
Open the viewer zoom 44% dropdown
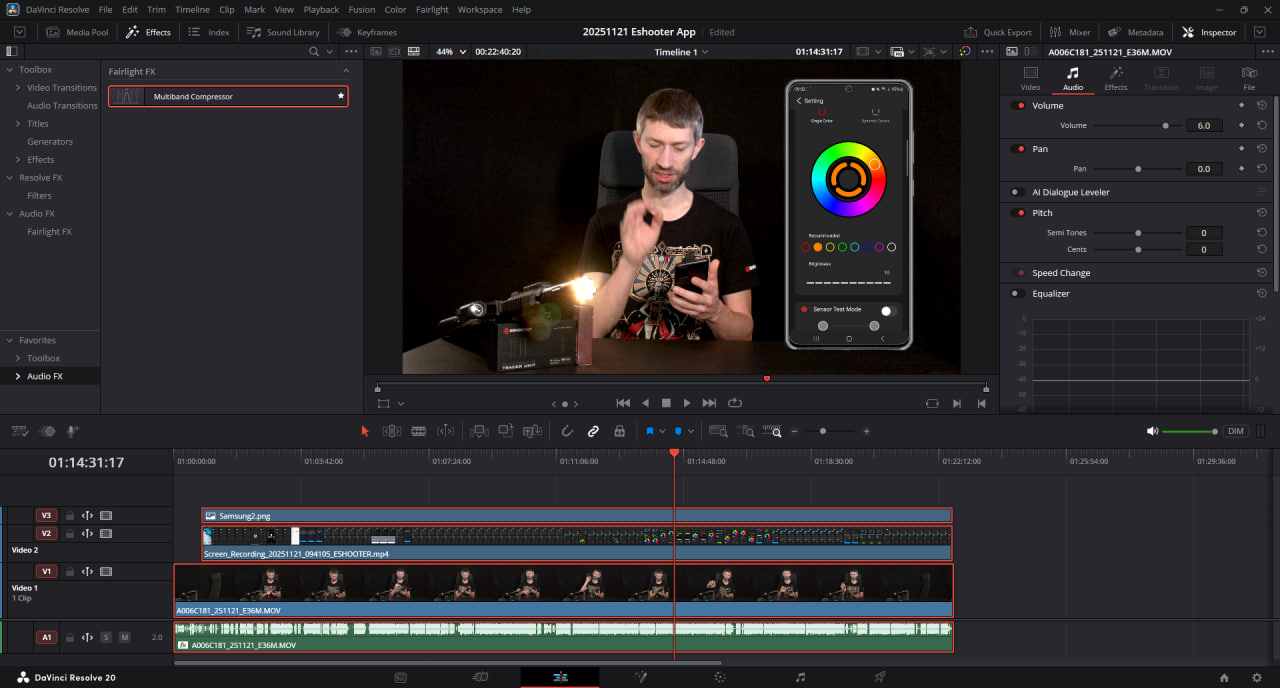click(451, 51)
